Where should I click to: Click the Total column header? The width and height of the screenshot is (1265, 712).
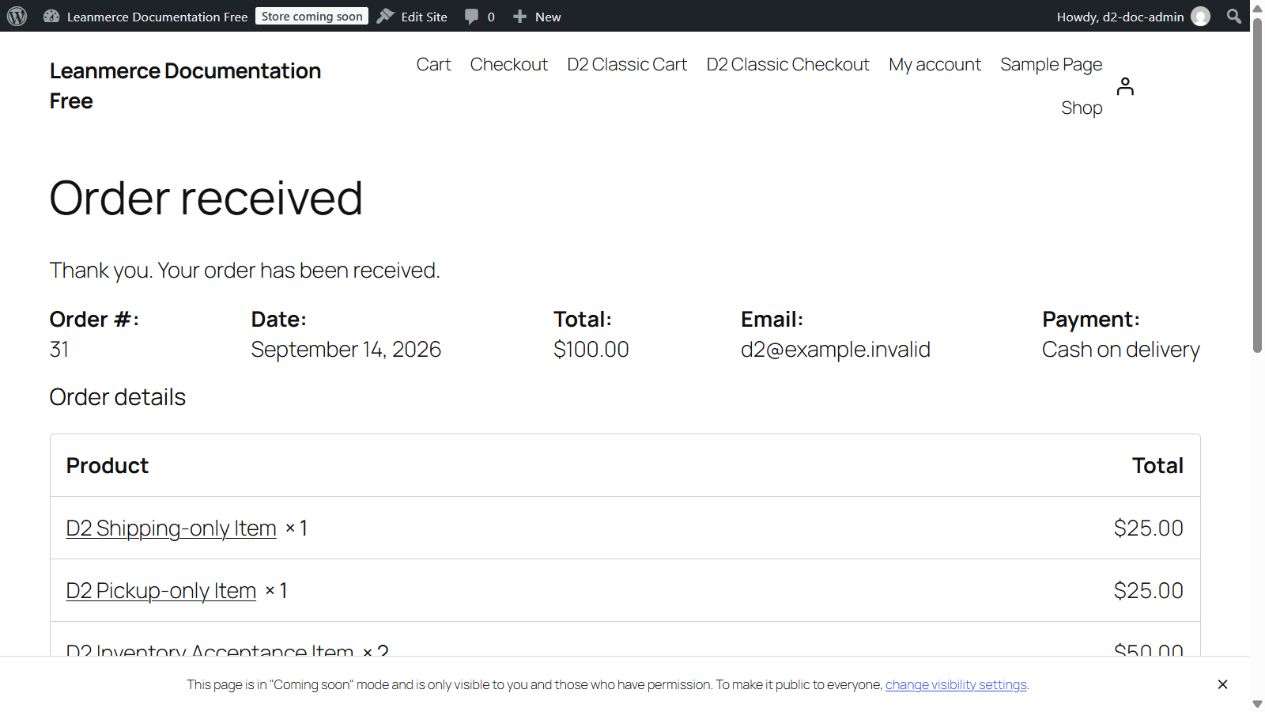1157,465
